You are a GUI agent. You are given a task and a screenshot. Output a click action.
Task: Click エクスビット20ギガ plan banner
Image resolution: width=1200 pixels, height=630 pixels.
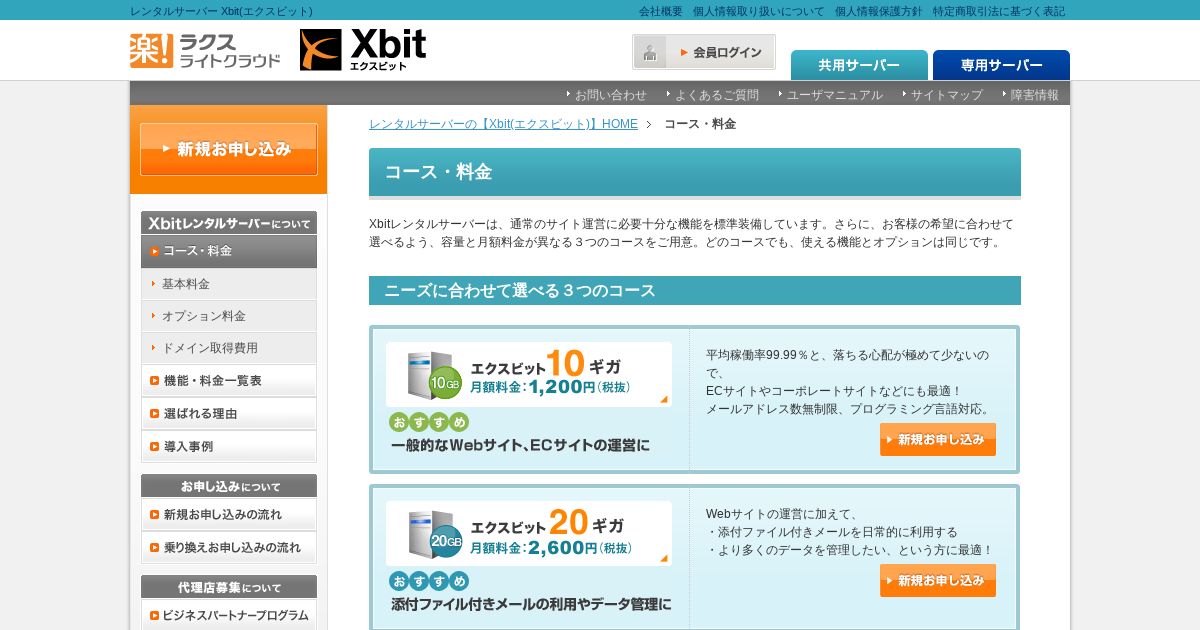(x=529, y=533)
